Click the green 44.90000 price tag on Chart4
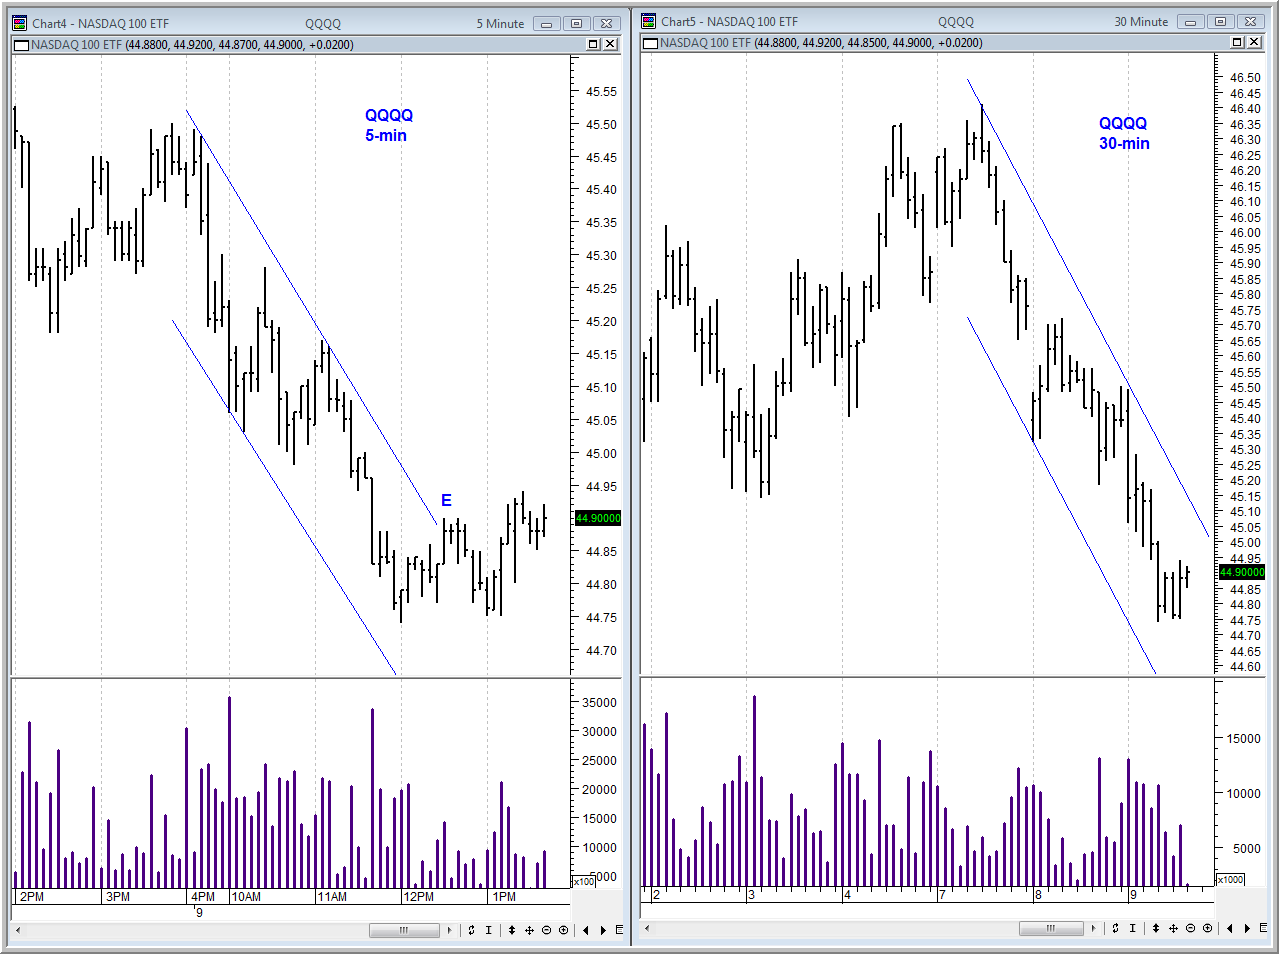This screenshot has height=954, width=1279. (x=598, y=518)
